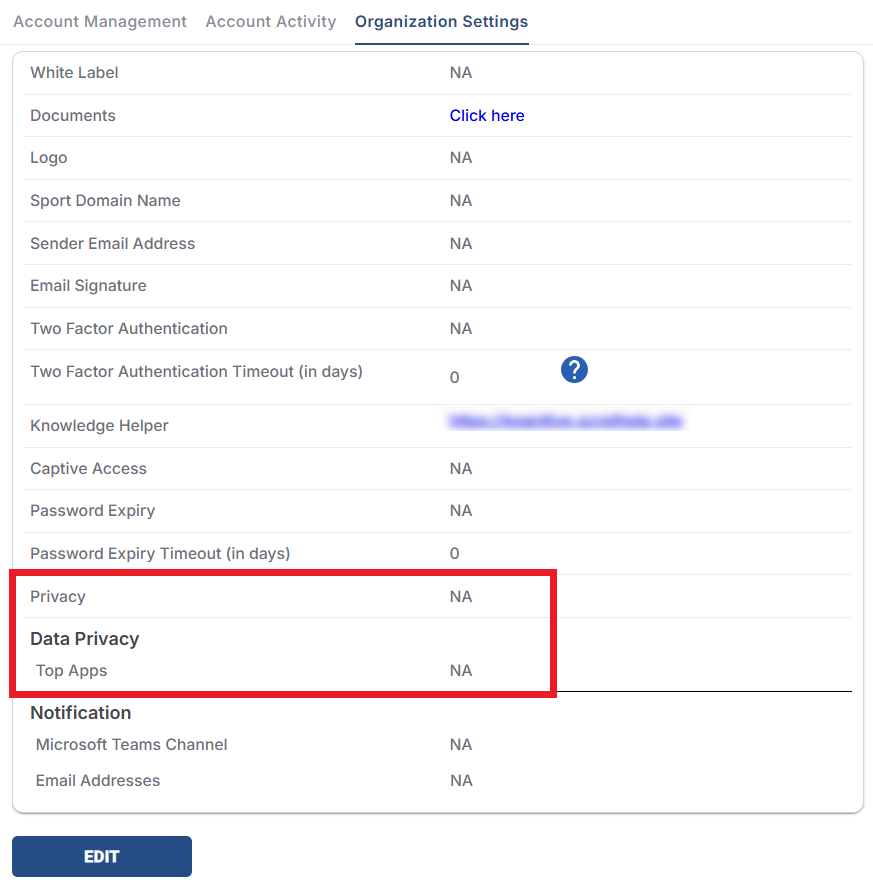Click the Two Factor Authentication NA value
This screenshot has width=873, height=882.
pyautogui.click(x=461, y=328)
